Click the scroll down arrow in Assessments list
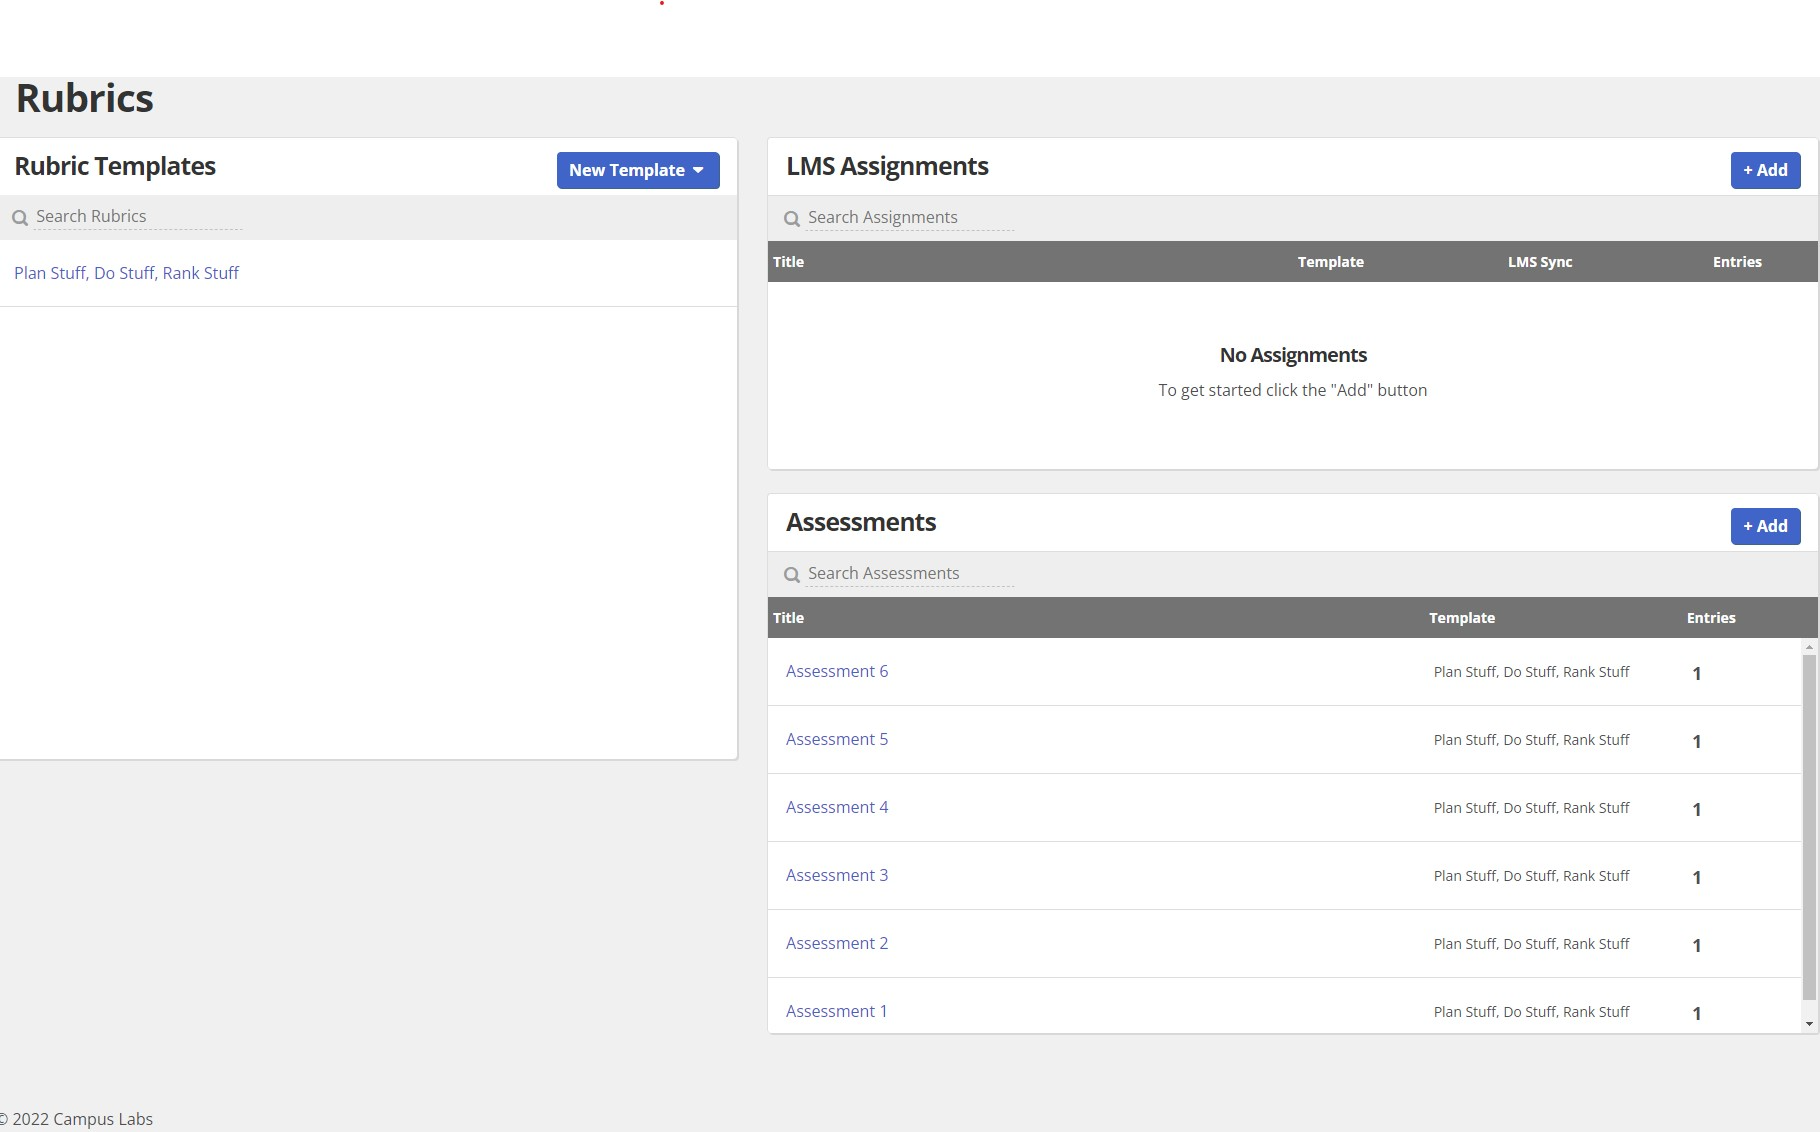 pos(1809,1024)
